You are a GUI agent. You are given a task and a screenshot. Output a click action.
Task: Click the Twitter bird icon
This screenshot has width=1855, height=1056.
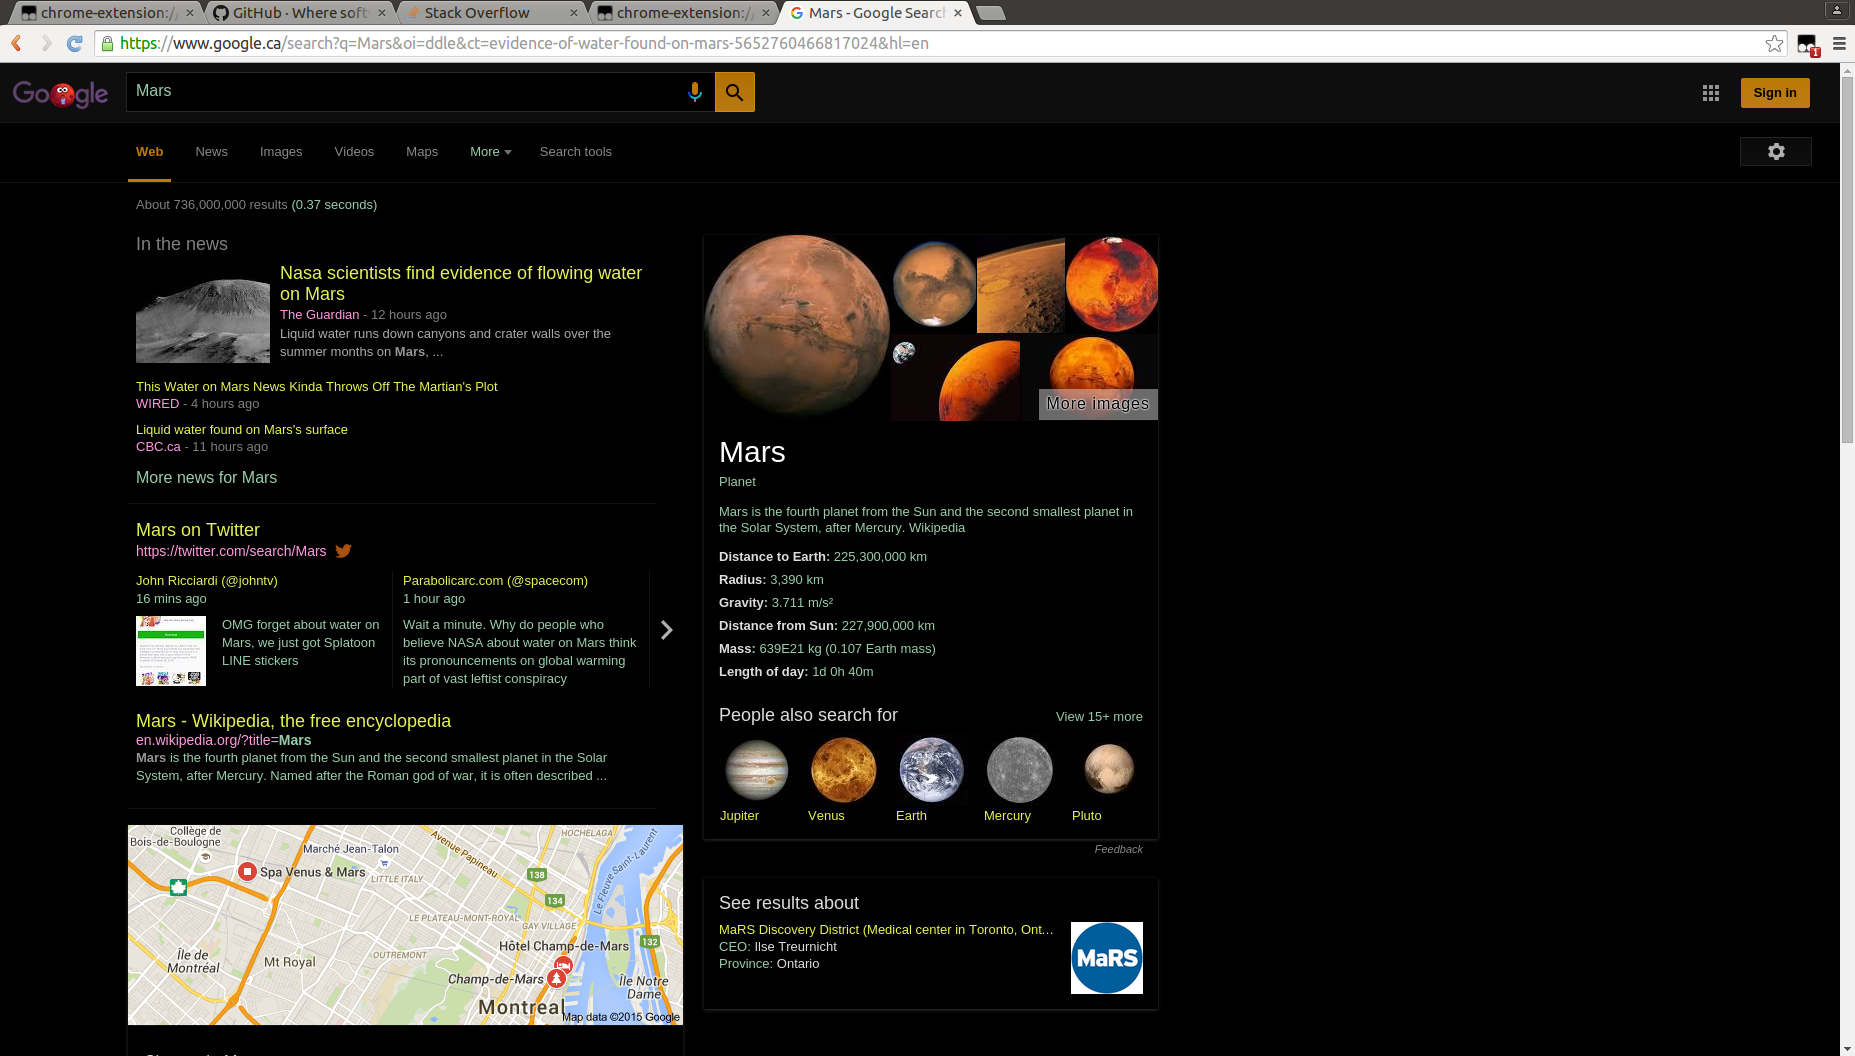[343, 551]
